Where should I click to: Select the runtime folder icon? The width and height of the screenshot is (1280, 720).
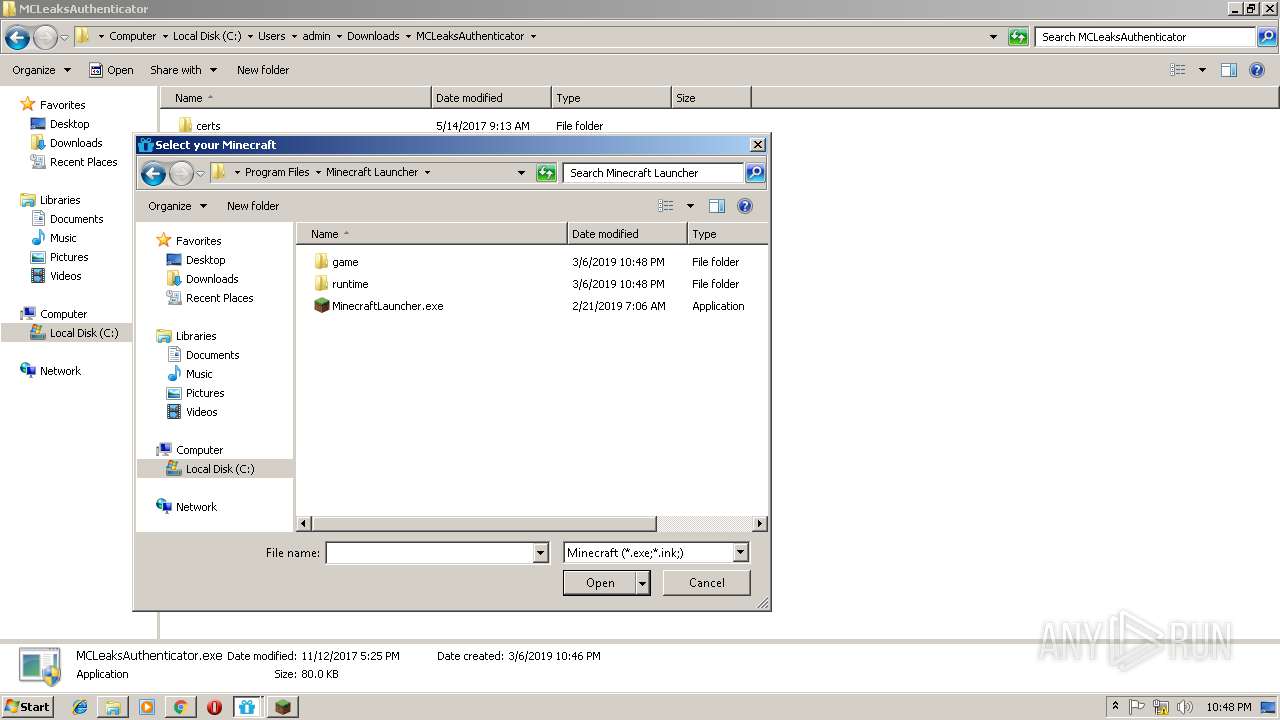[x=322, y=284]
